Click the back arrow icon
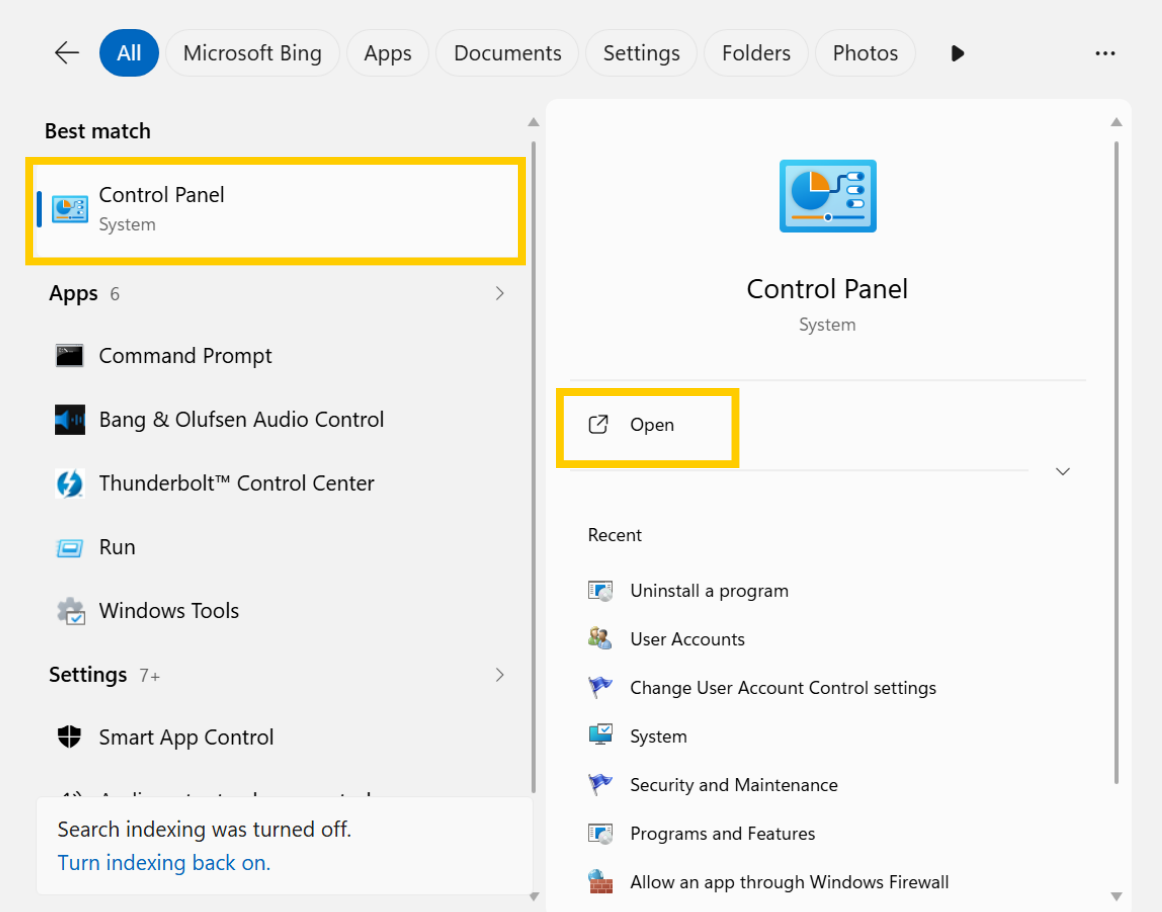 pyautogui.click(x=67, y=53)
